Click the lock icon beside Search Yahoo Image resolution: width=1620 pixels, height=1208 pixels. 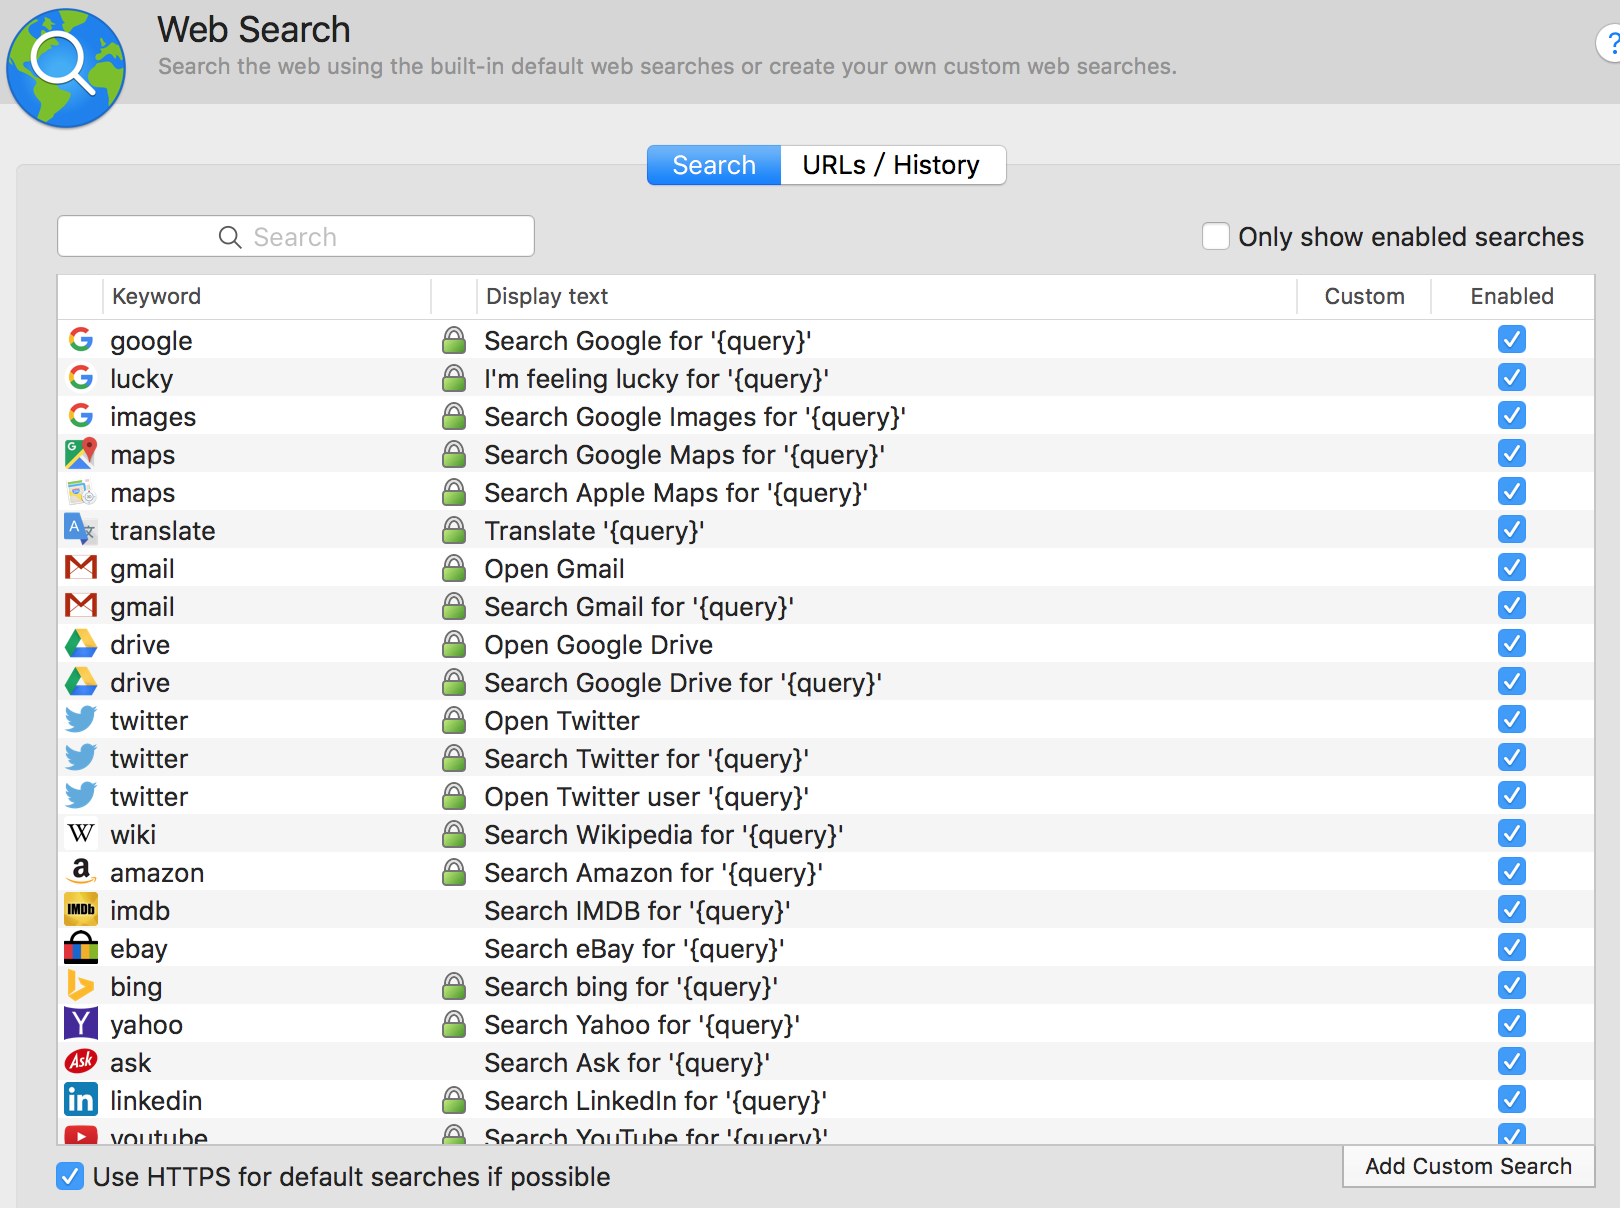[454, 1024]
